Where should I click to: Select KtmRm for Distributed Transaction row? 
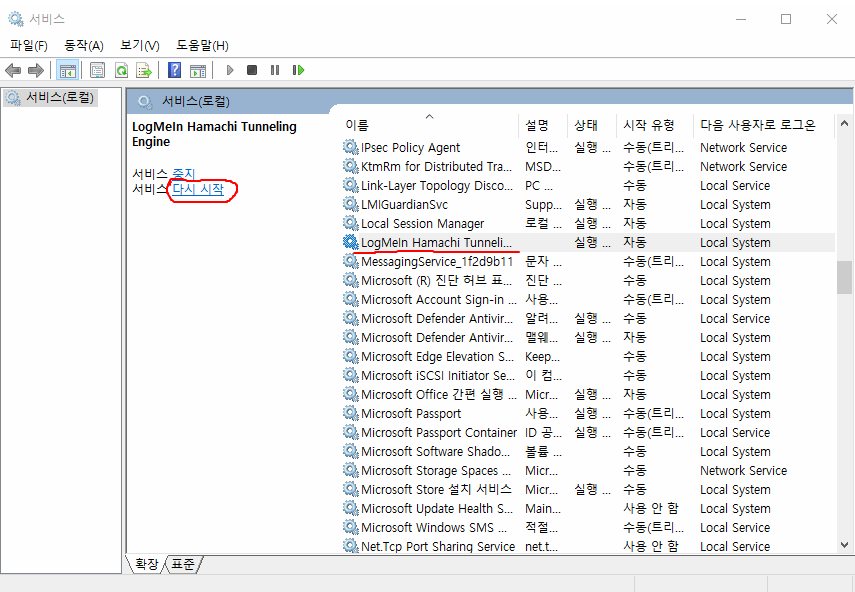coord(588,166)
